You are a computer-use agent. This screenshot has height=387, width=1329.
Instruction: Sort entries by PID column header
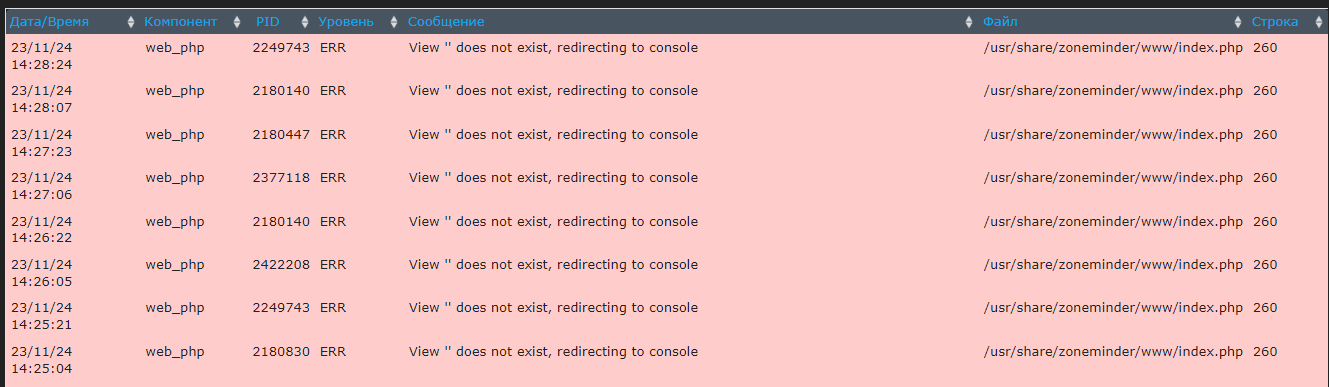(x=268, y=22)
